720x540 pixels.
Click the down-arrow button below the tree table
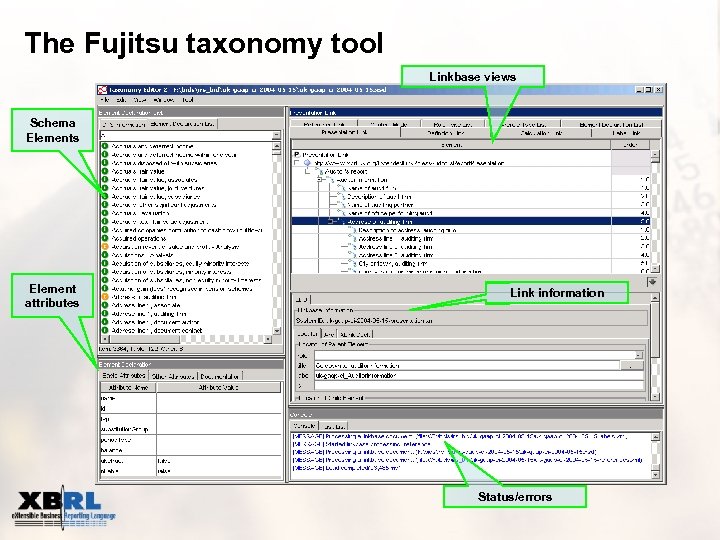coord(652,281)
